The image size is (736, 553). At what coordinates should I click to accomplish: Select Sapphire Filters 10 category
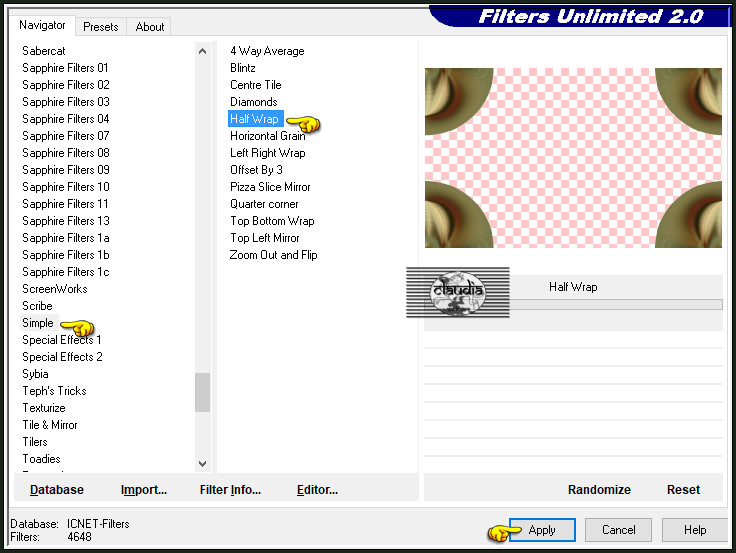(66, 187)
